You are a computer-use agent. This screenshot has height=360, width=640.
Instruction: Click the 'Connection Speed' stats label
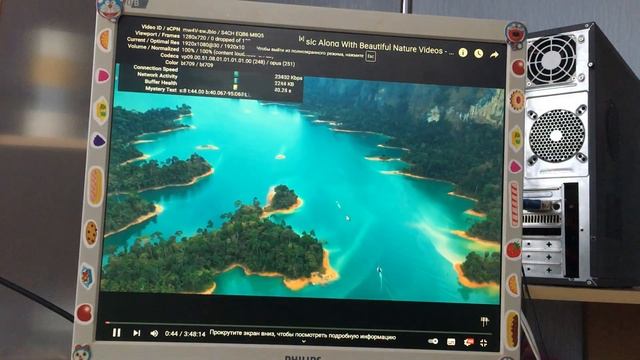coord(156,69)
